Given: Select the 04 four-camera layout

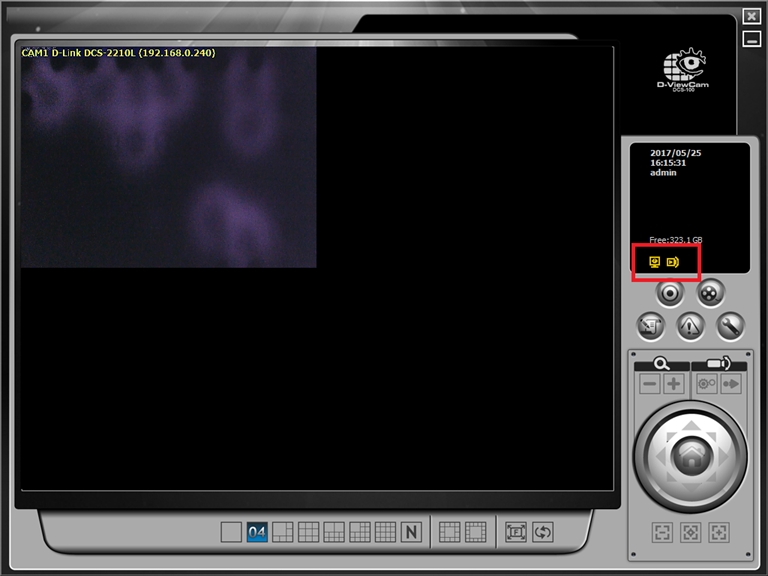Looking at the screenshot, I should pos(257,532).
